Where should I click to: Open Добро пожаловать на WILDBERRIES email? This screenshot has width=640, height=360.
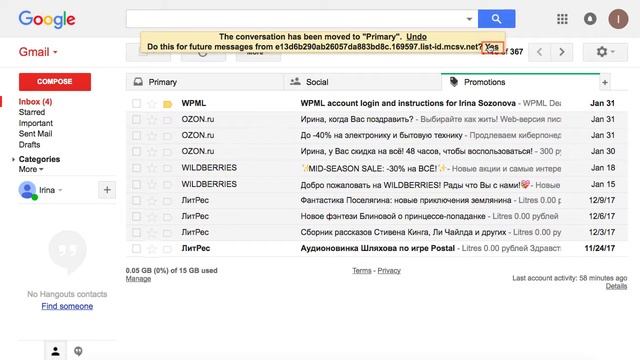click(x=376, y=184)
